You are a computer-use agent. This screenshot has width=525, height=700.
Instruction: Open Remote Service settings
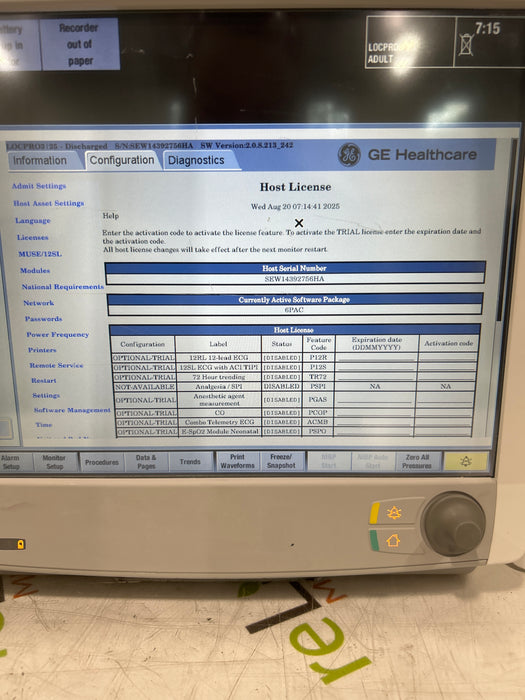(56, 365)
